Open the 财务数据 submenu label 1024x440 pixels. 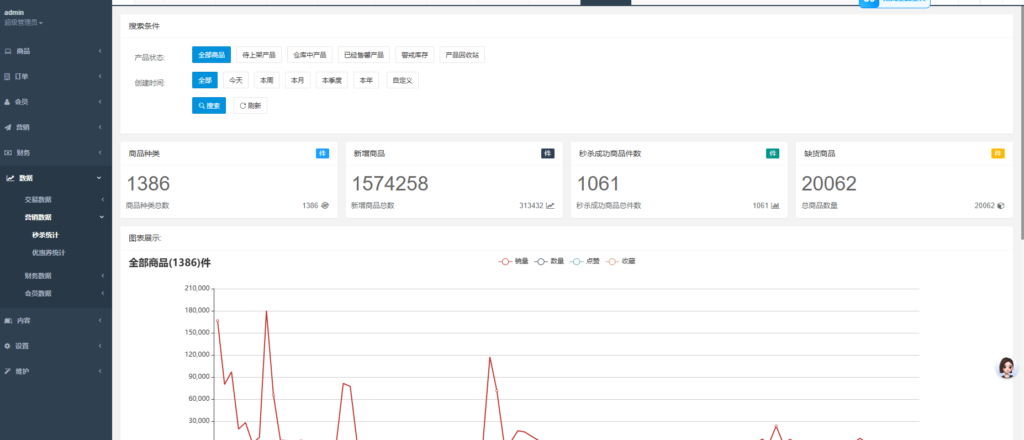(x=38, y=275)
